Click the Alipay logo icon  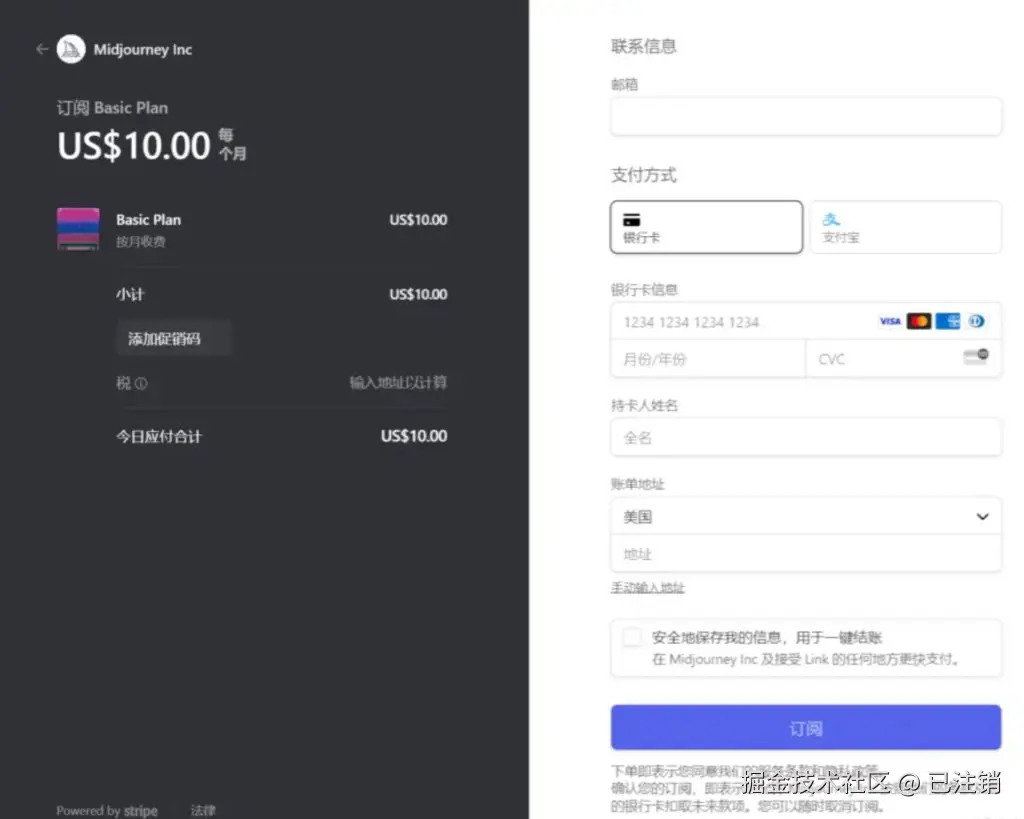[831, 219]
